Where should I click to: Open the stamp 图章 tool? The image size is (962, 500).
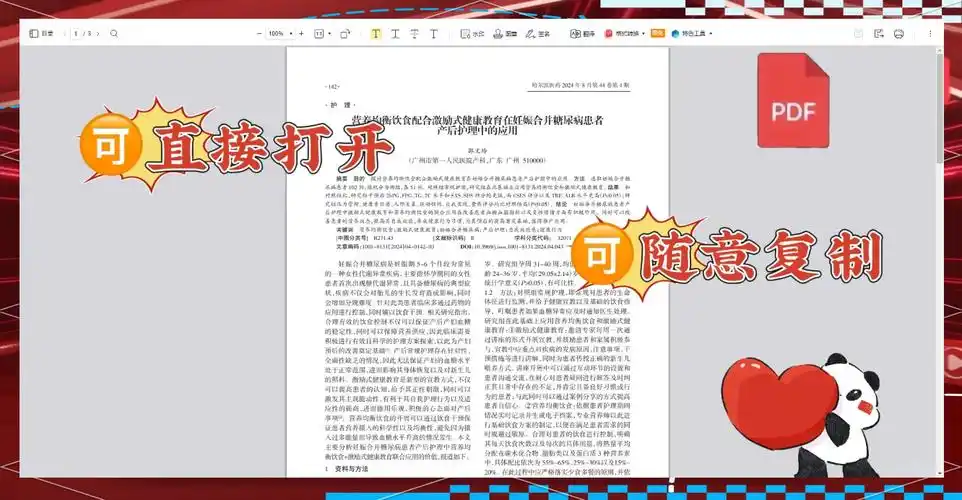pyautogui.click(x=505, y=34)
